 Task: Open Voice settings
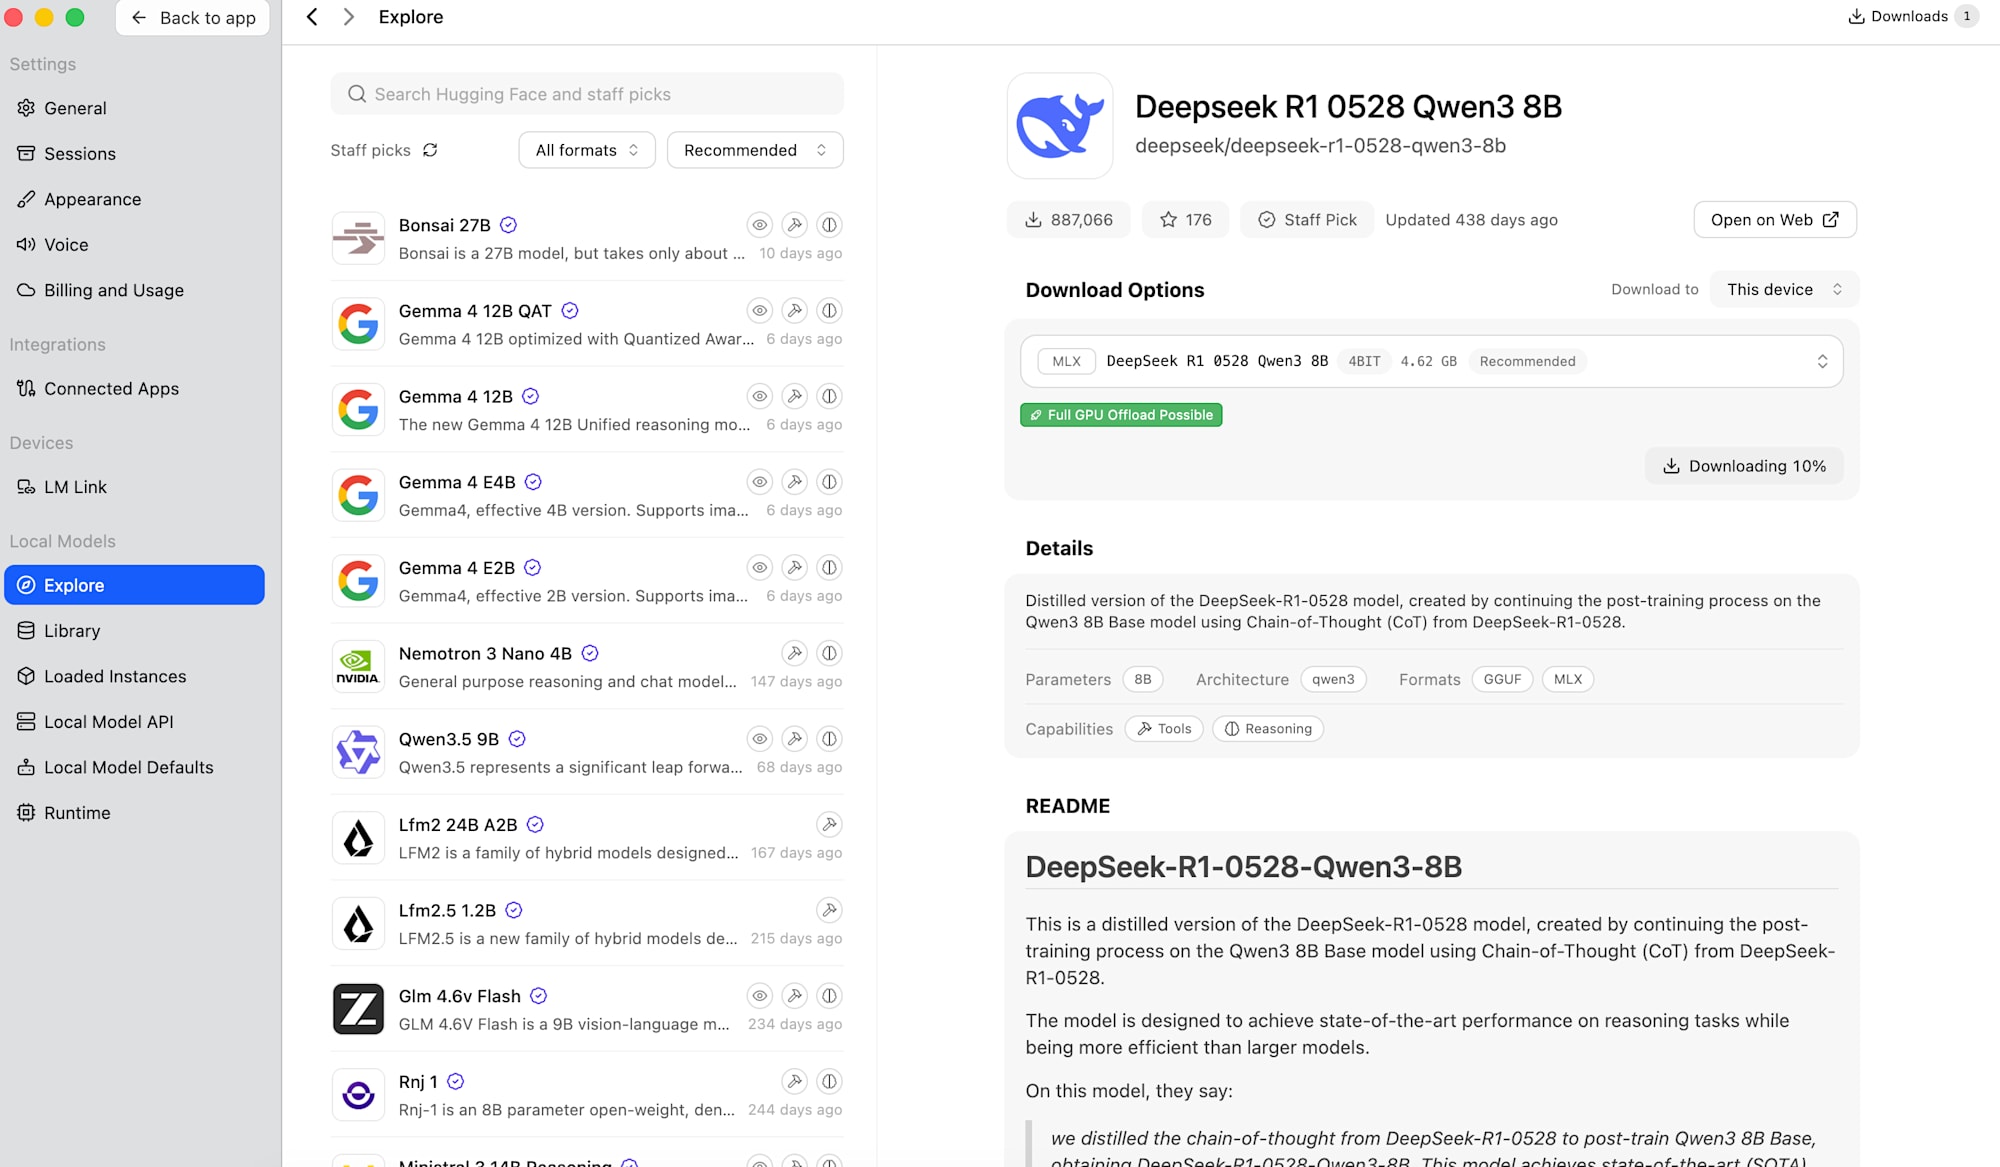(x=134, y=244)
